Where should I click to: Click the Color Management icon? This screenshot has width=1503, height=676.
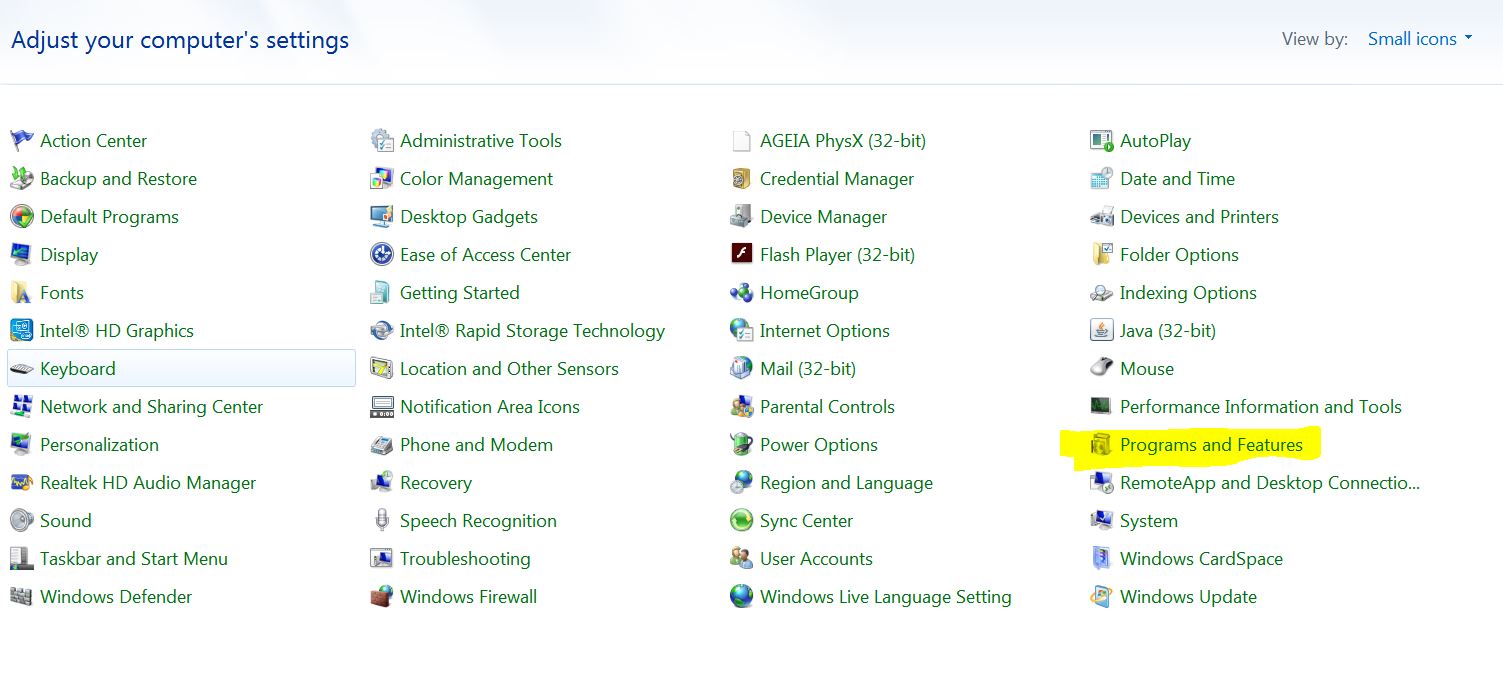point(381,179)
